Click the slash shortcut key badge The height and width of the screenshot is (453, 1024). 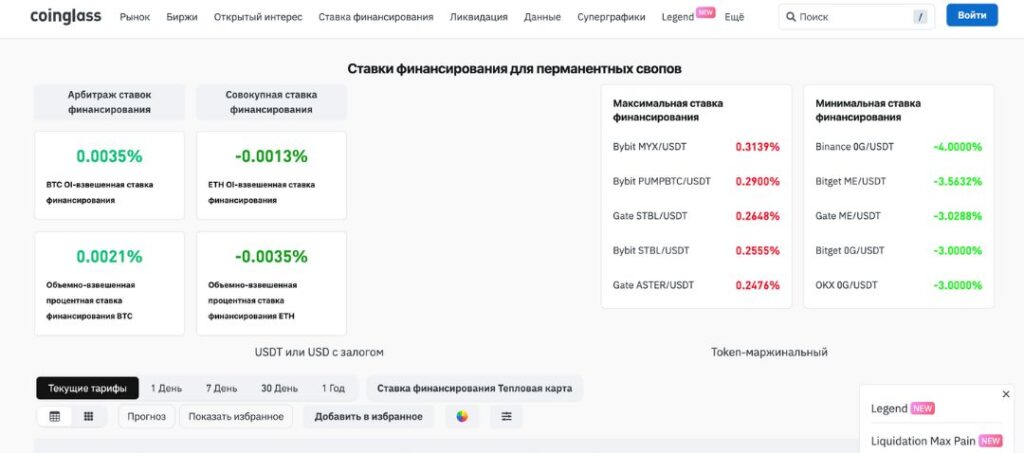(x=920, y=17)
